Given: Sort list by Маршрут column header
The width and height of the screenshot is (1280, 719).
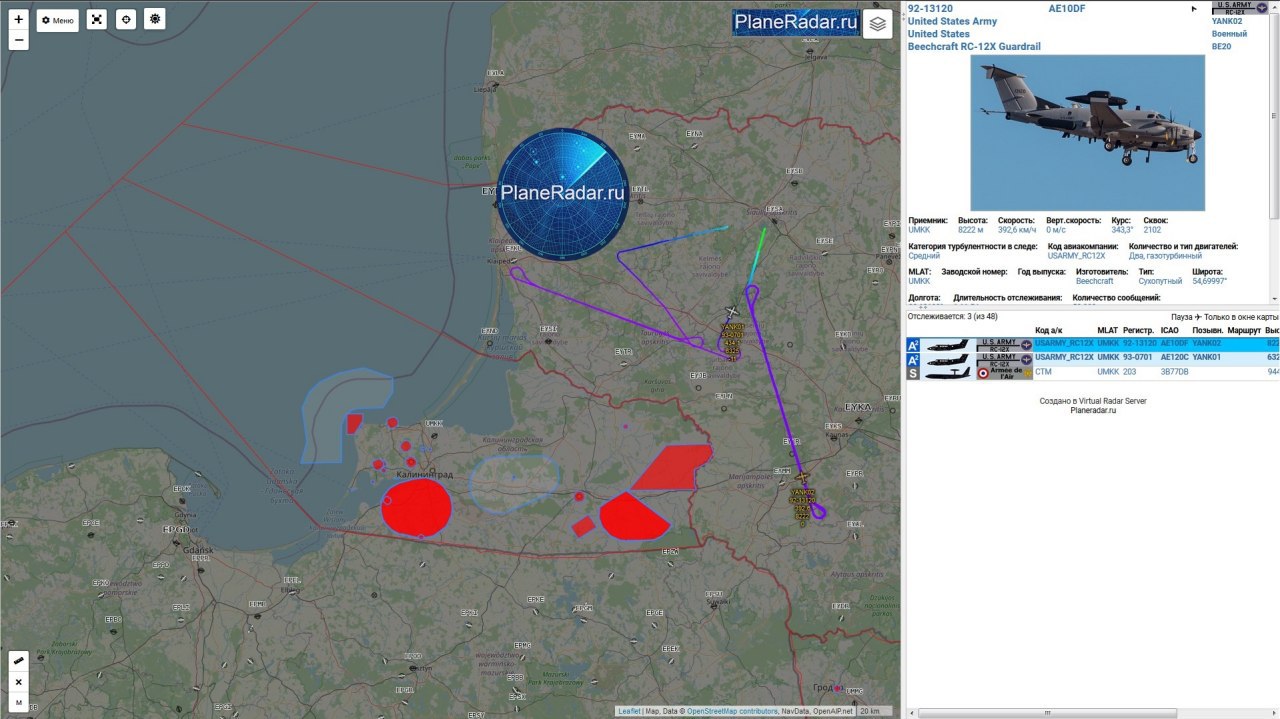Looking at the screenshot, I should [x=1244, y=330].
